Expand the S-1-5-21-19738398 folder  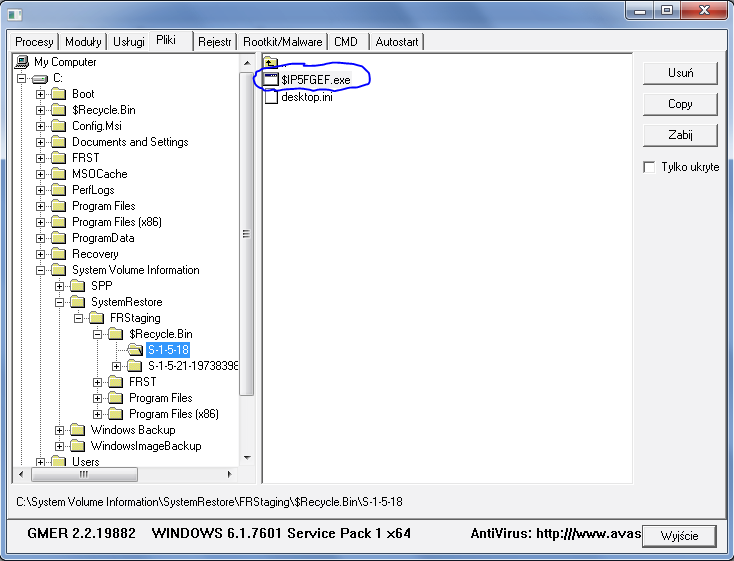coord(117,366)
